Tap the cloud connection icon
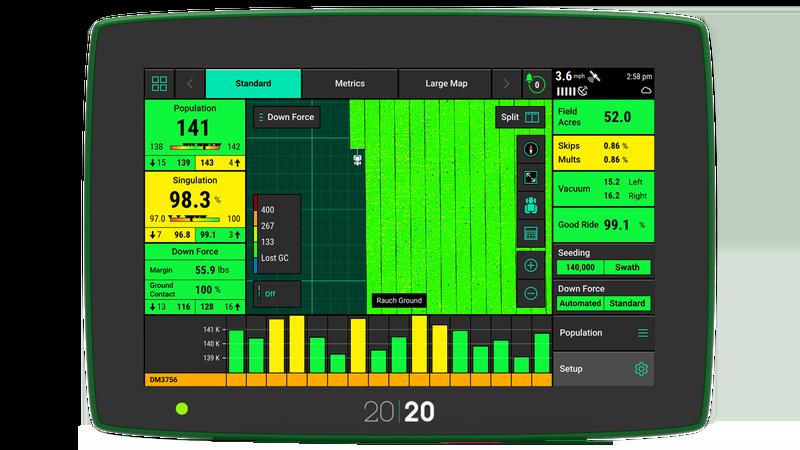The image size is (800, 450). point(646,91)
